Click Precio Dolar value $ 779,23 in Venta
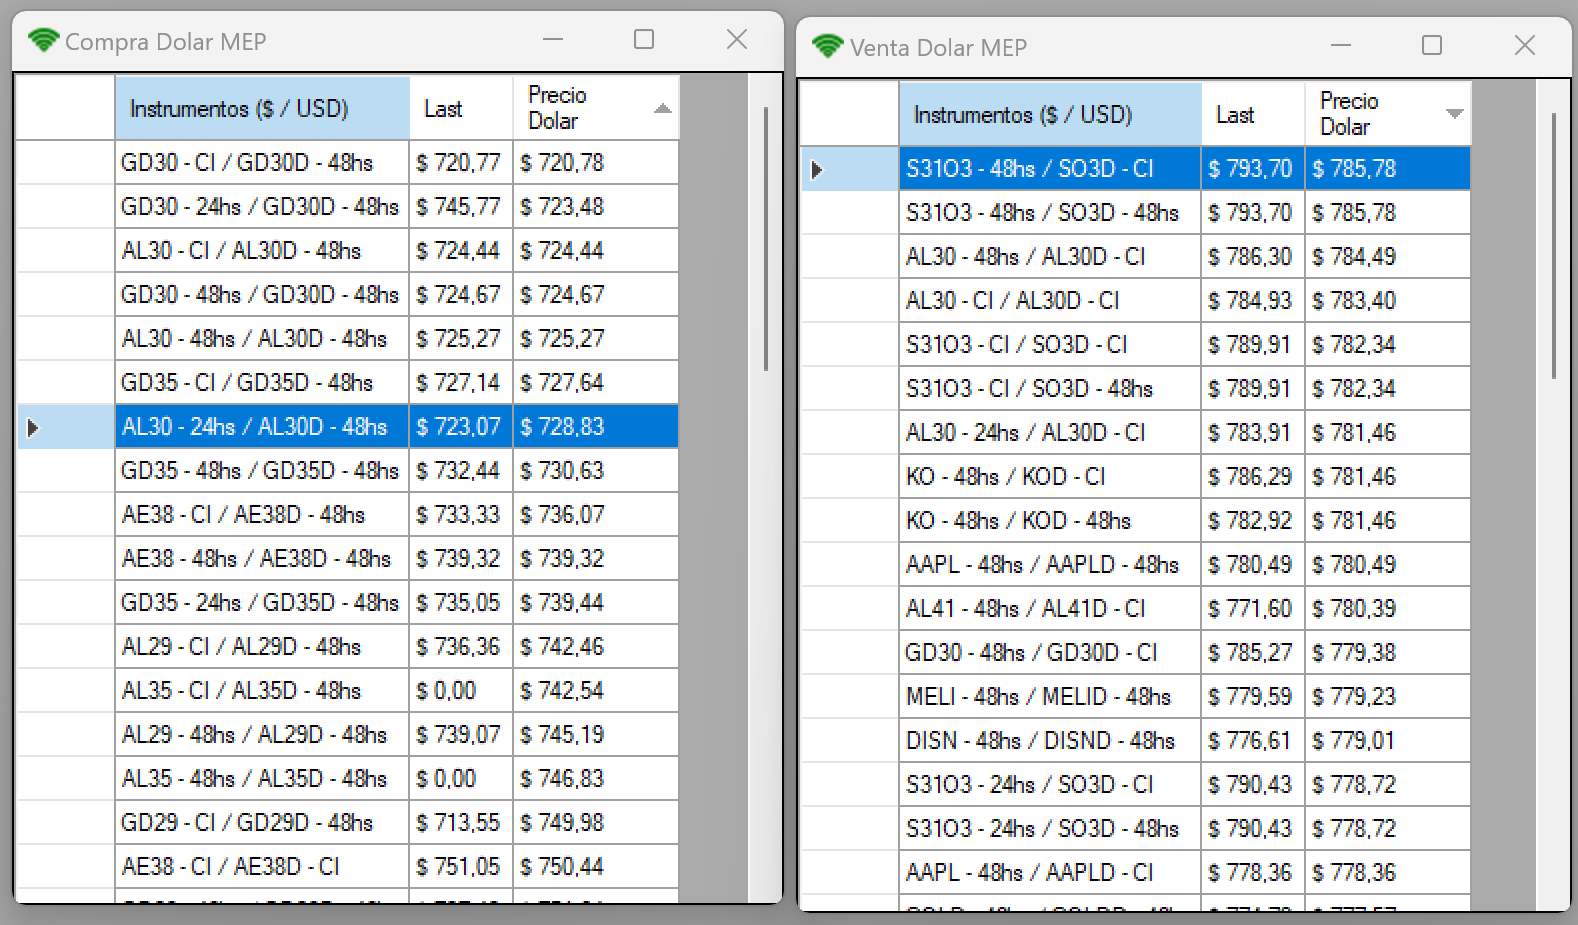The width and height of the screenshot is (1578, 925). pos(1354,696)
